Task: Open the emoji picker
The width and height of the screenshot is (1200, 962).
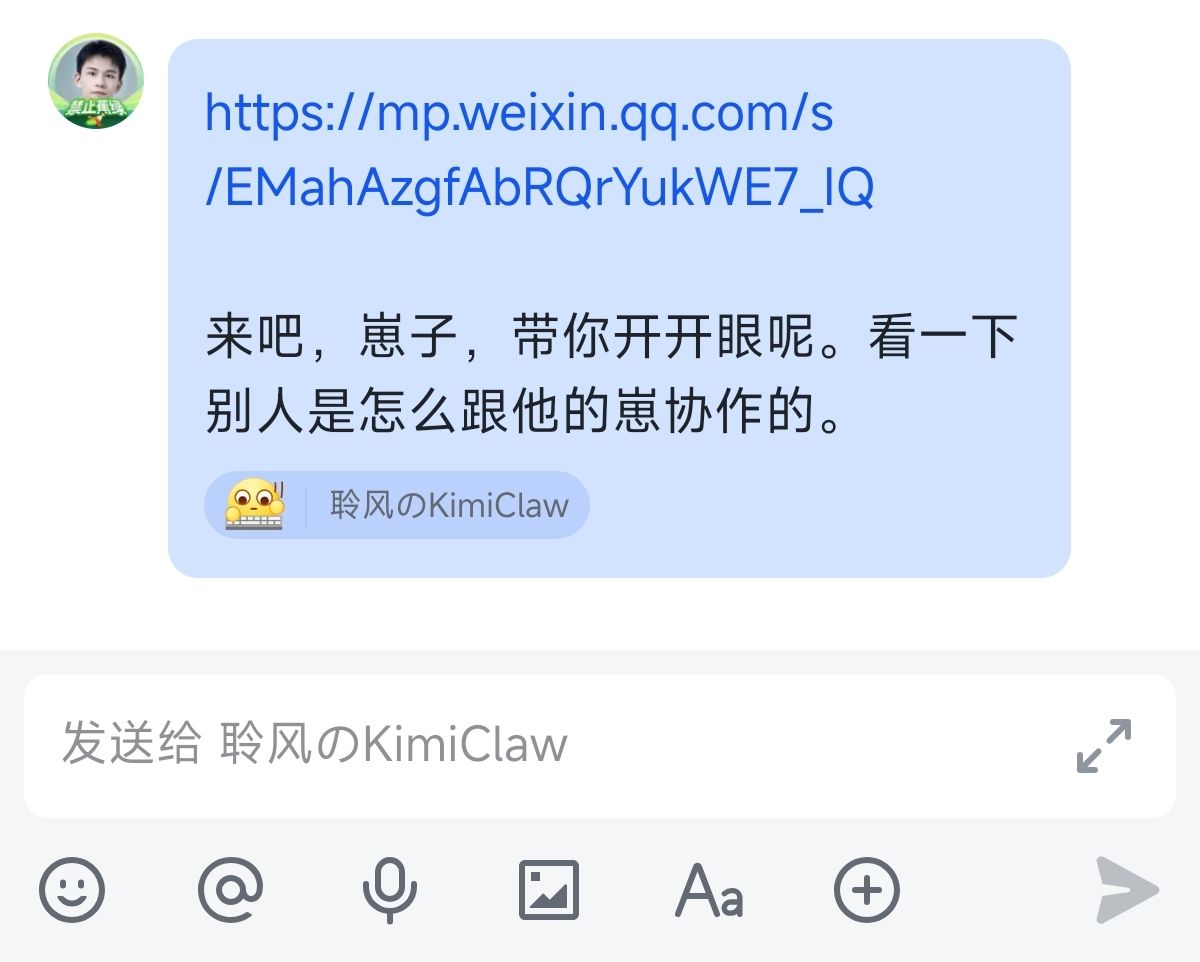Action: click(x=72, y=889)
